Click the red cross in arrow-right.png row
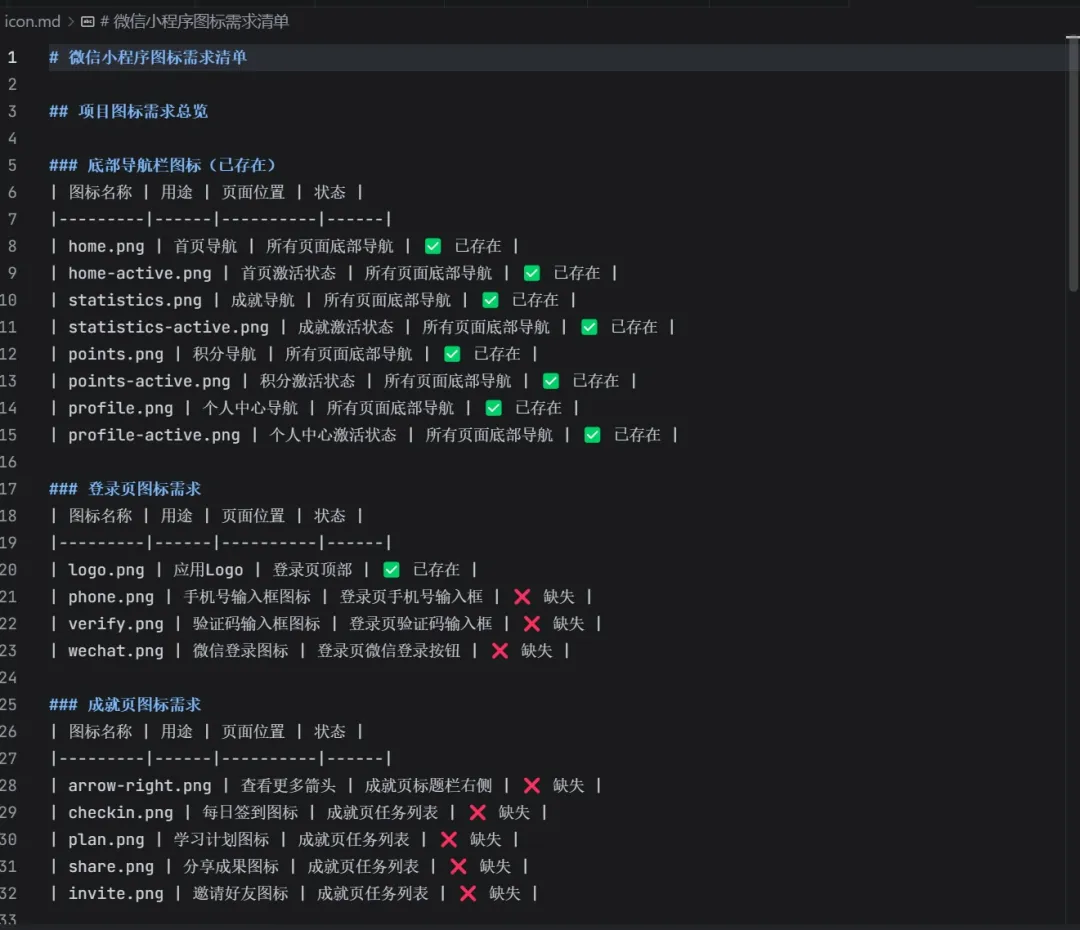The width and height of the screenshot is (1080, 930). pyautogui.click(x=532, y=785)
